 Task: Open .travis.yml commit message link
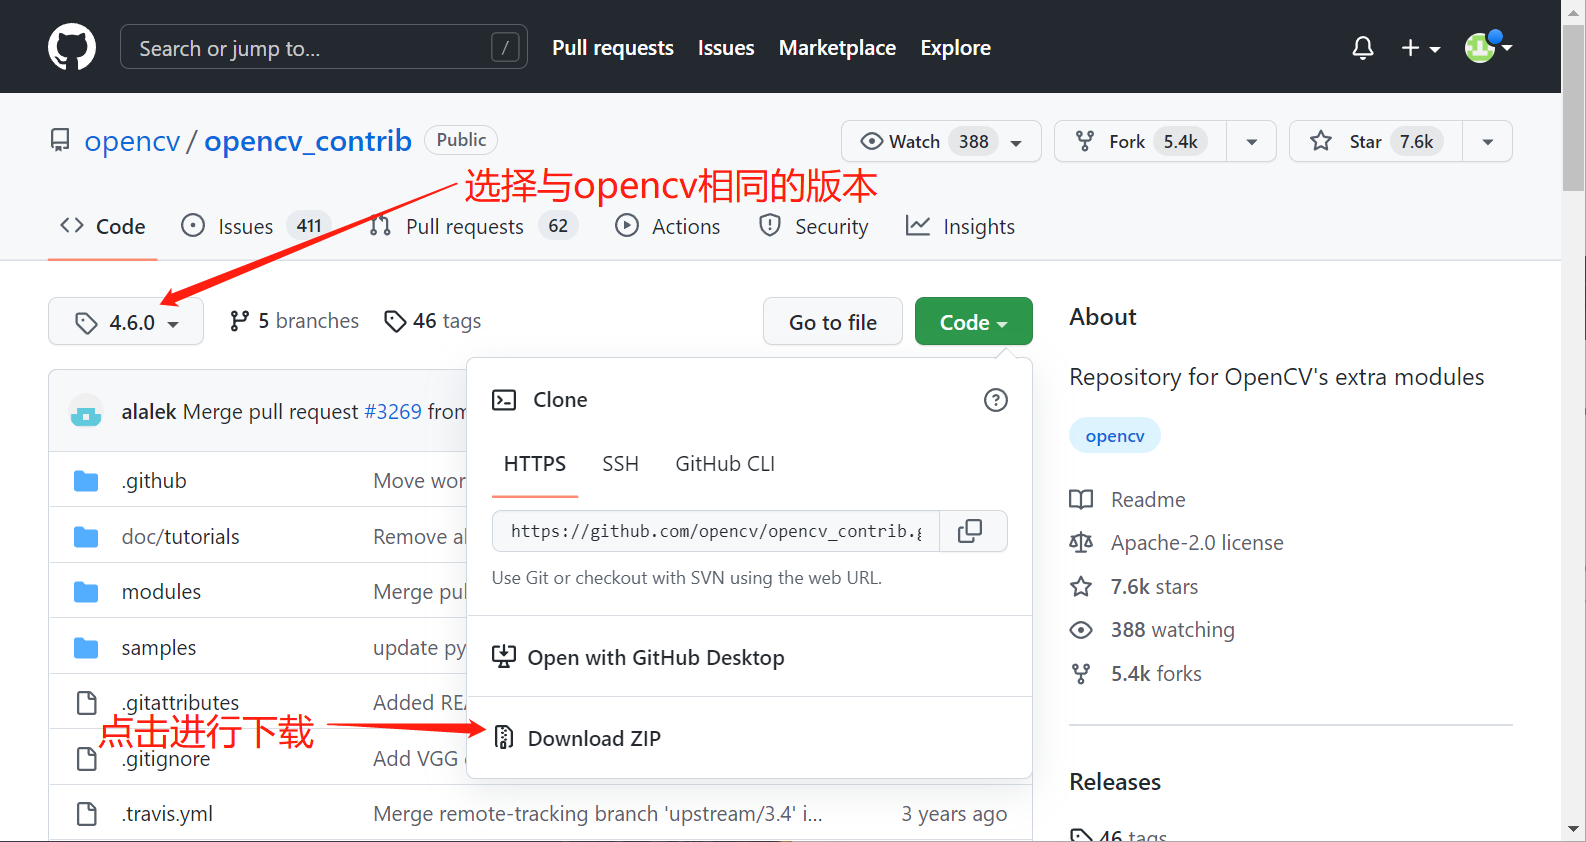click(598, 814)
